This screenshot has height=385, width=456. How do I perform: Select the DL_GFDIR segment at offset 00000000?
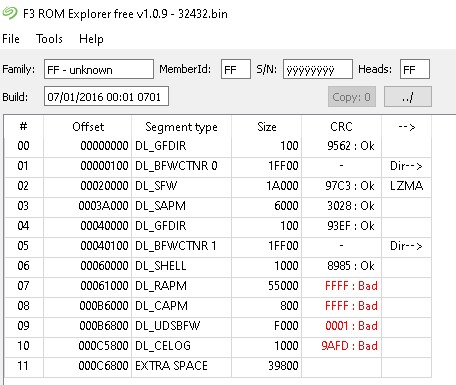pyautogui.click(x=218, y=146)
